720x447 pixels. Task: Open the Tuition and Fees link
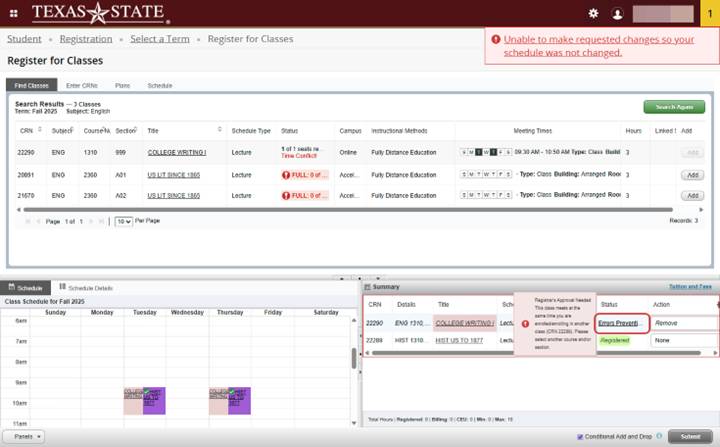coord(690,287)
